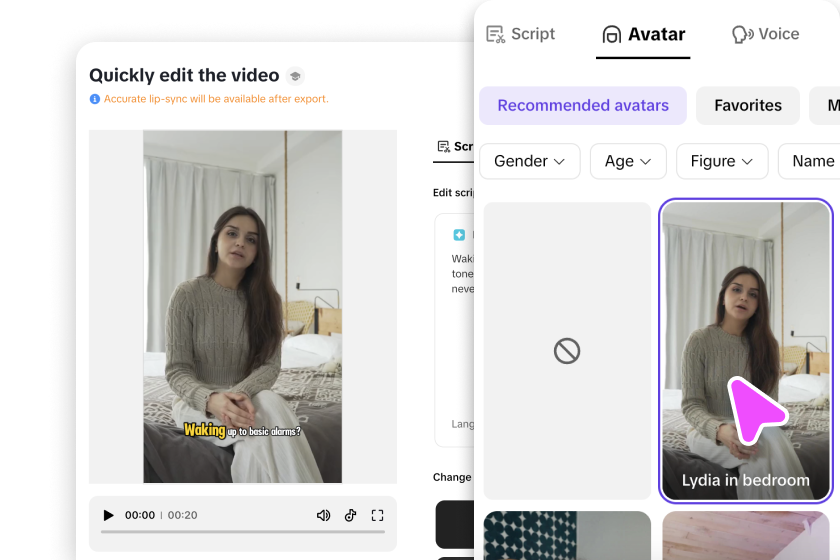Enter fullscreen video preview
Image resolution: width=840 pixels, height=560 pixels.
(378, 515)
